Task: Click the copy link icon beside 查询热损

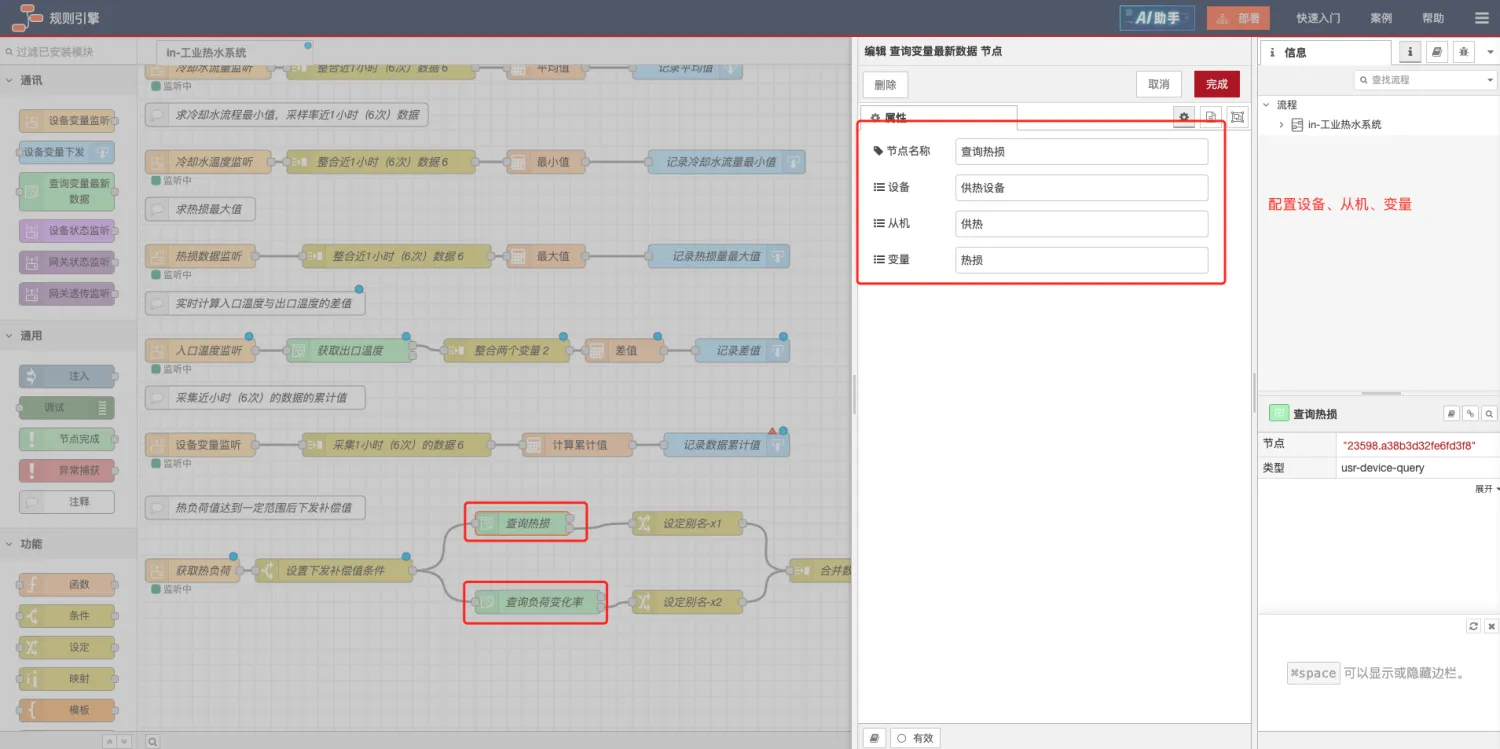Action: (x=1470, y=413)
